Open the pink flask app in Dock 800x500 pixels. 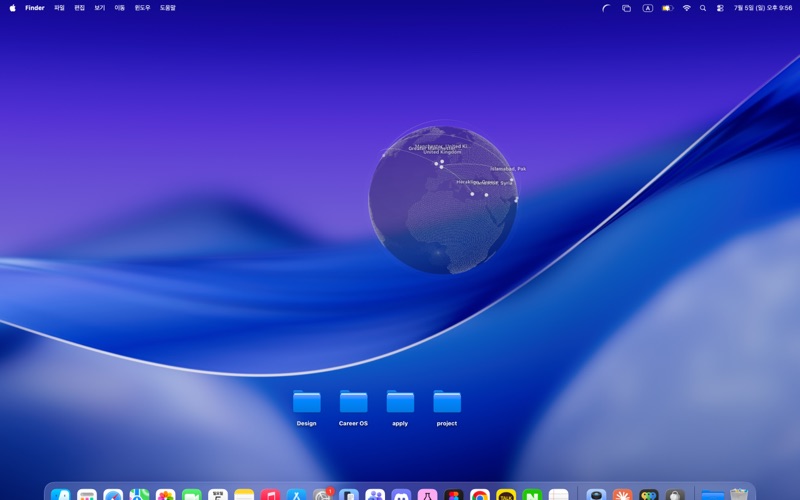pyautogui.click(x=428, y=495)
